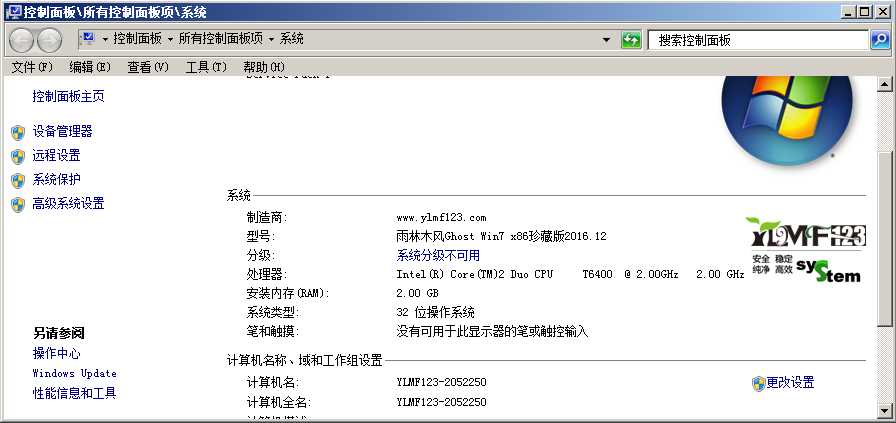Screen dimensions: 896x423
Task: Minimize the System window
Action: 849,11
